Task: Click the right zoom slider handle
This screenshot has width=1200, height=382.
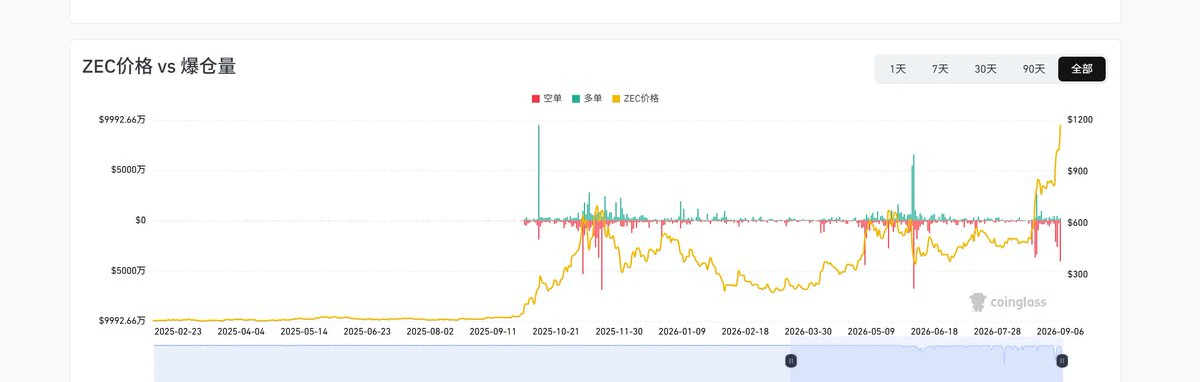Action: [1062, 360]
